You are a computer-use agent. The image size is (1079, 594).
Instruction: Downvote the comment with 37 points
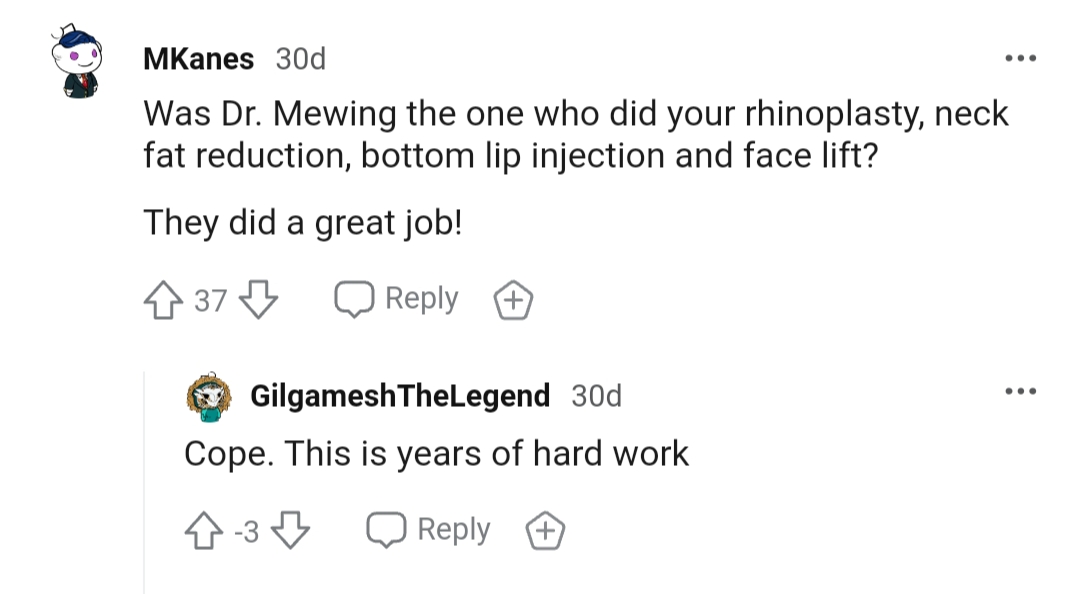tap(258, 300)
